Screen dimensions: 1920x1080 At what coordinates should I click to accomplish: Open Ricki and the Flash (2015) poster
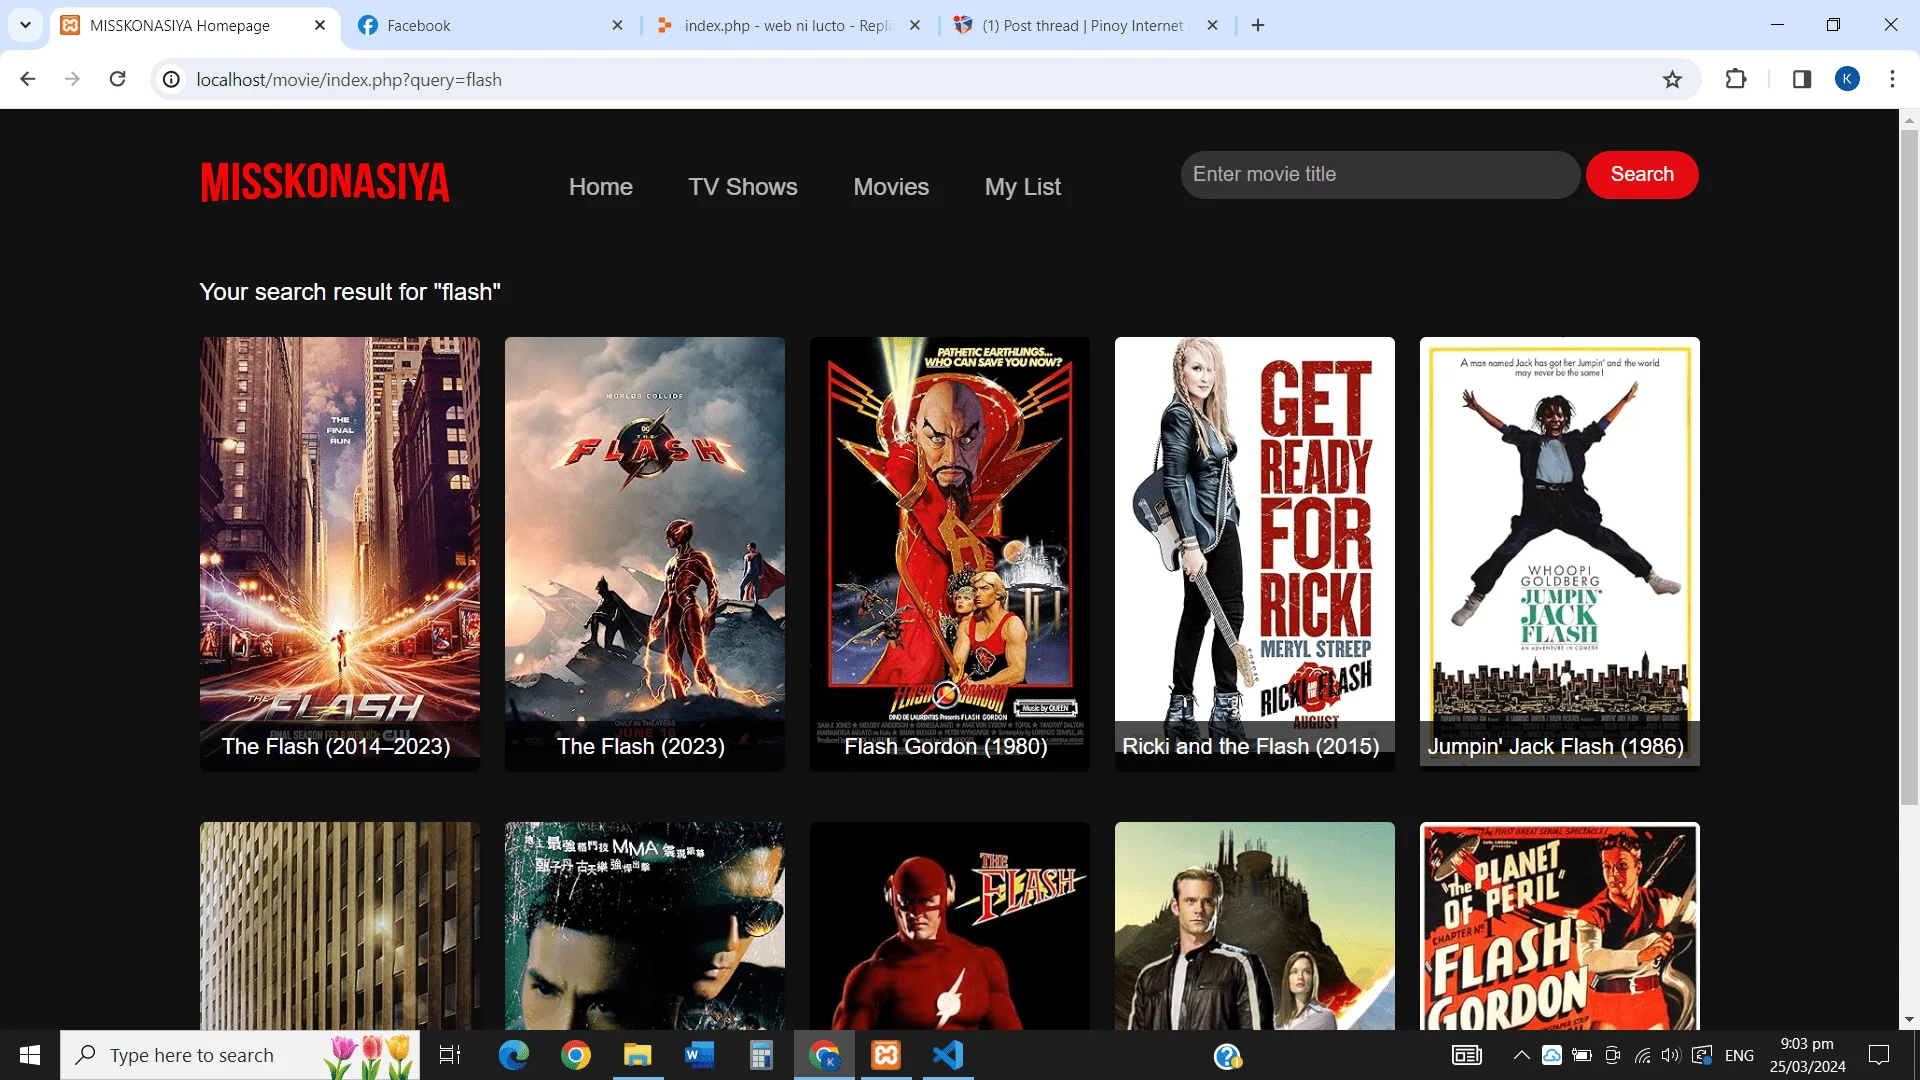(1255, 553)
